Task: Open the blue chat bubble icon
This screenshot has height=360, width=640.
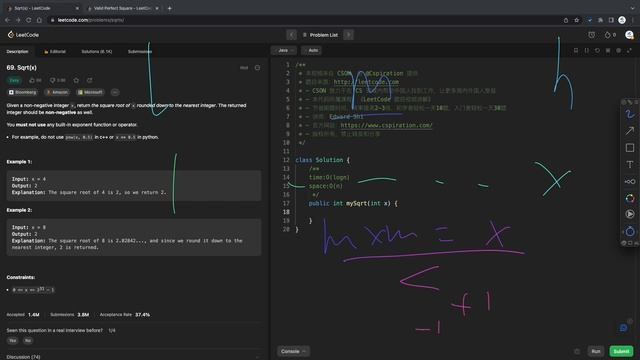Action: tap(624, 328)
